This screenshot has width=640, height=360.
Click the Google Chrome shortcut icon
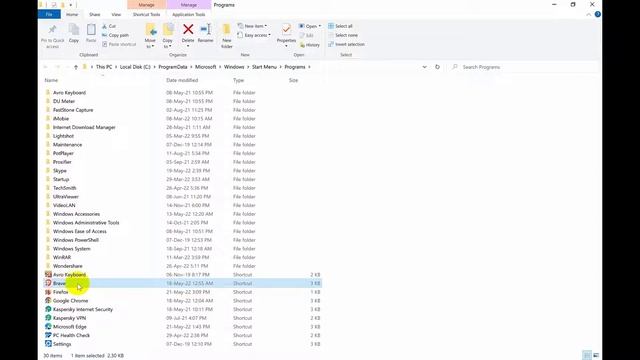tap(48, 301)
